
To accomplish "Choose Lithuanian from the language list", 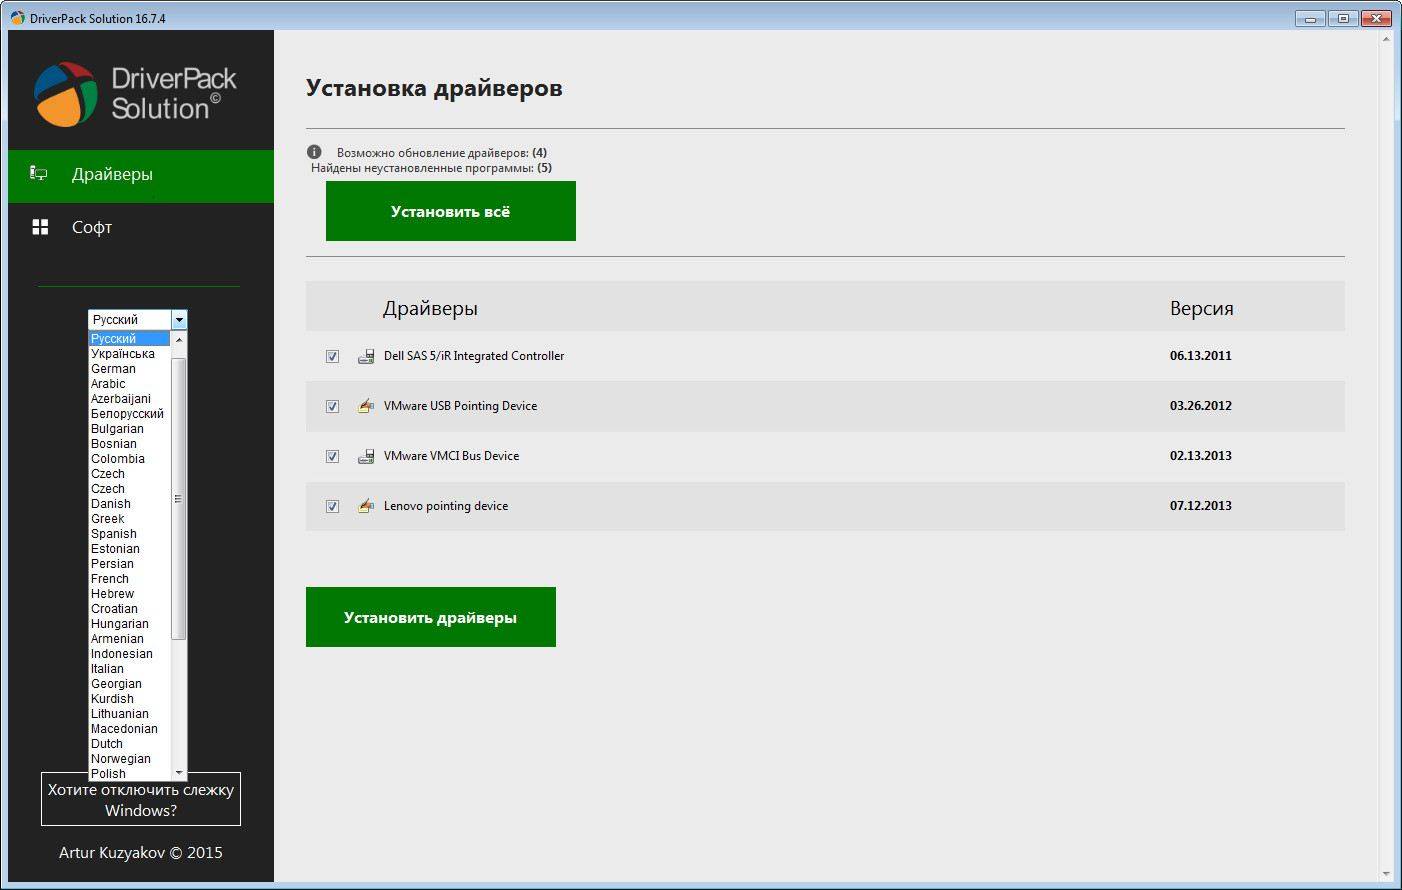I will (130, 713).
